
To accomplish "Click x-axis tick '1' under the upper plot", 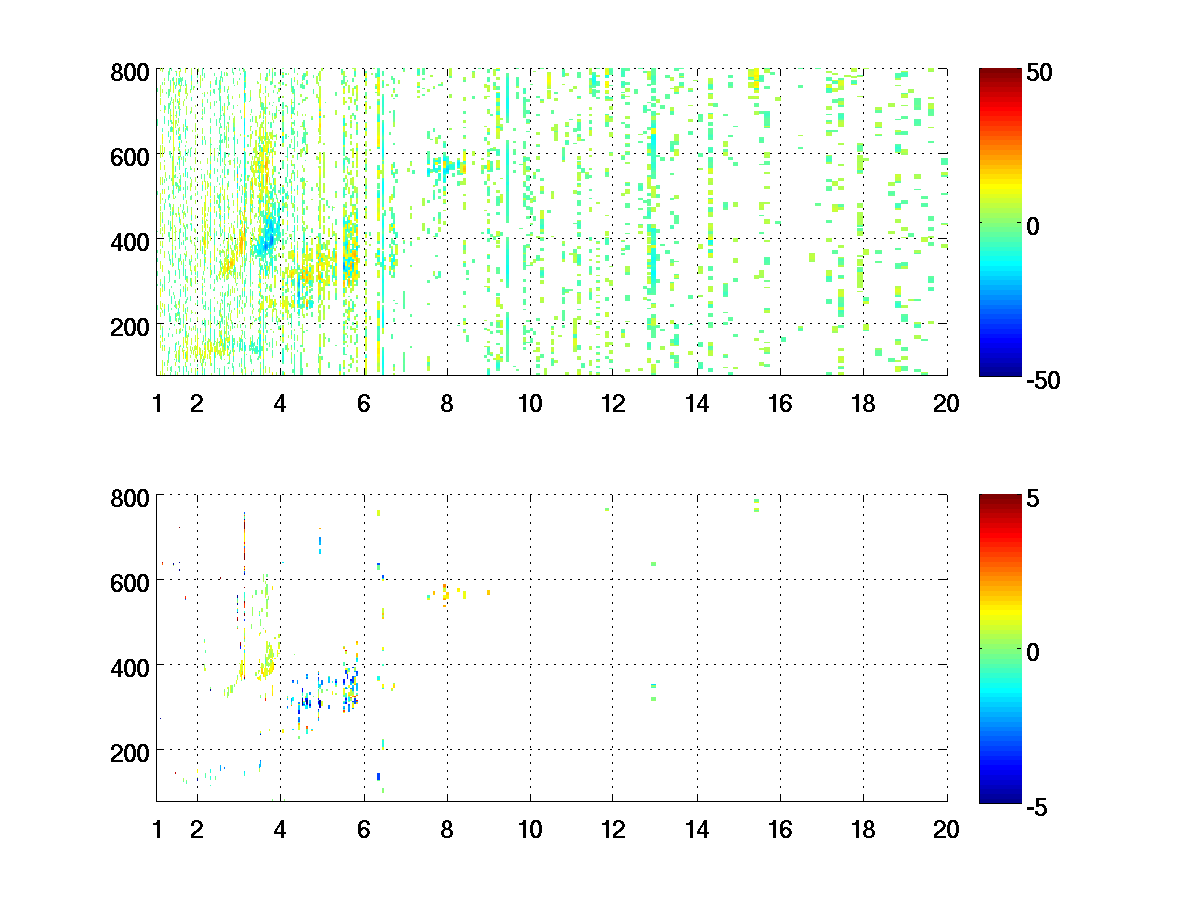I will point(157,404).
